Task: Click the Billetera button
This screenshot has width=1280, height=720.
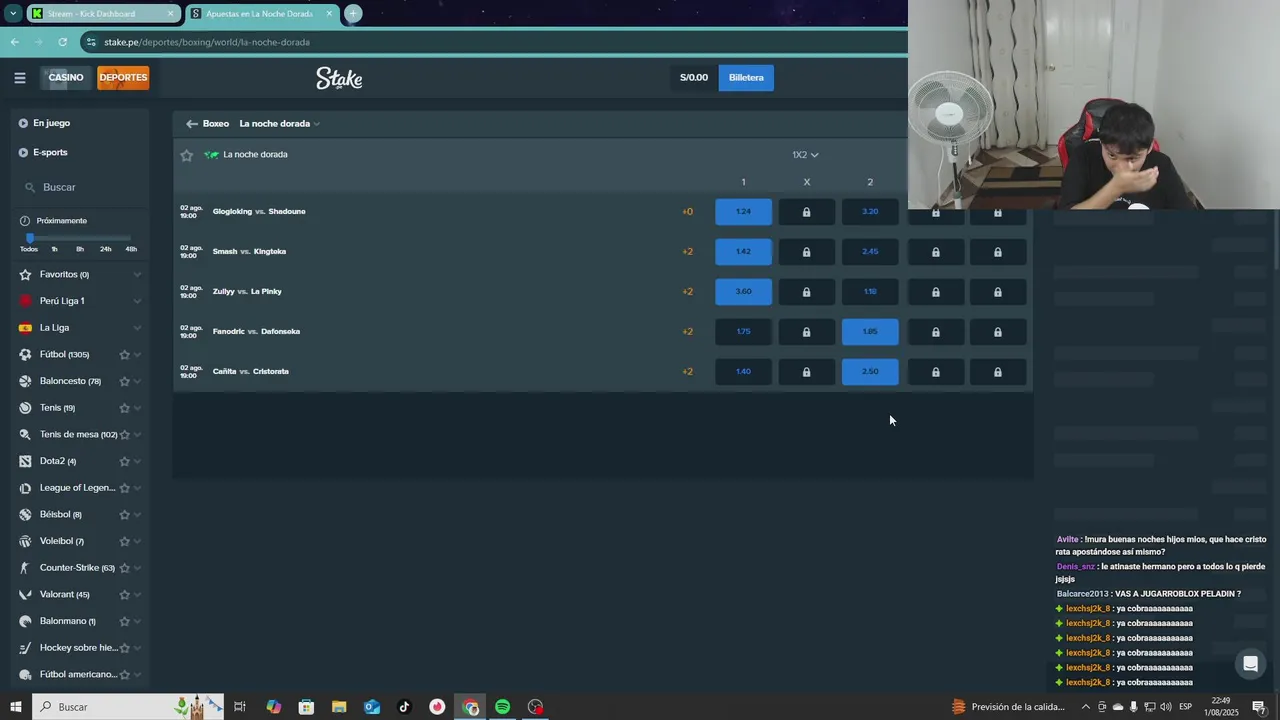Action: pos(746,78)
